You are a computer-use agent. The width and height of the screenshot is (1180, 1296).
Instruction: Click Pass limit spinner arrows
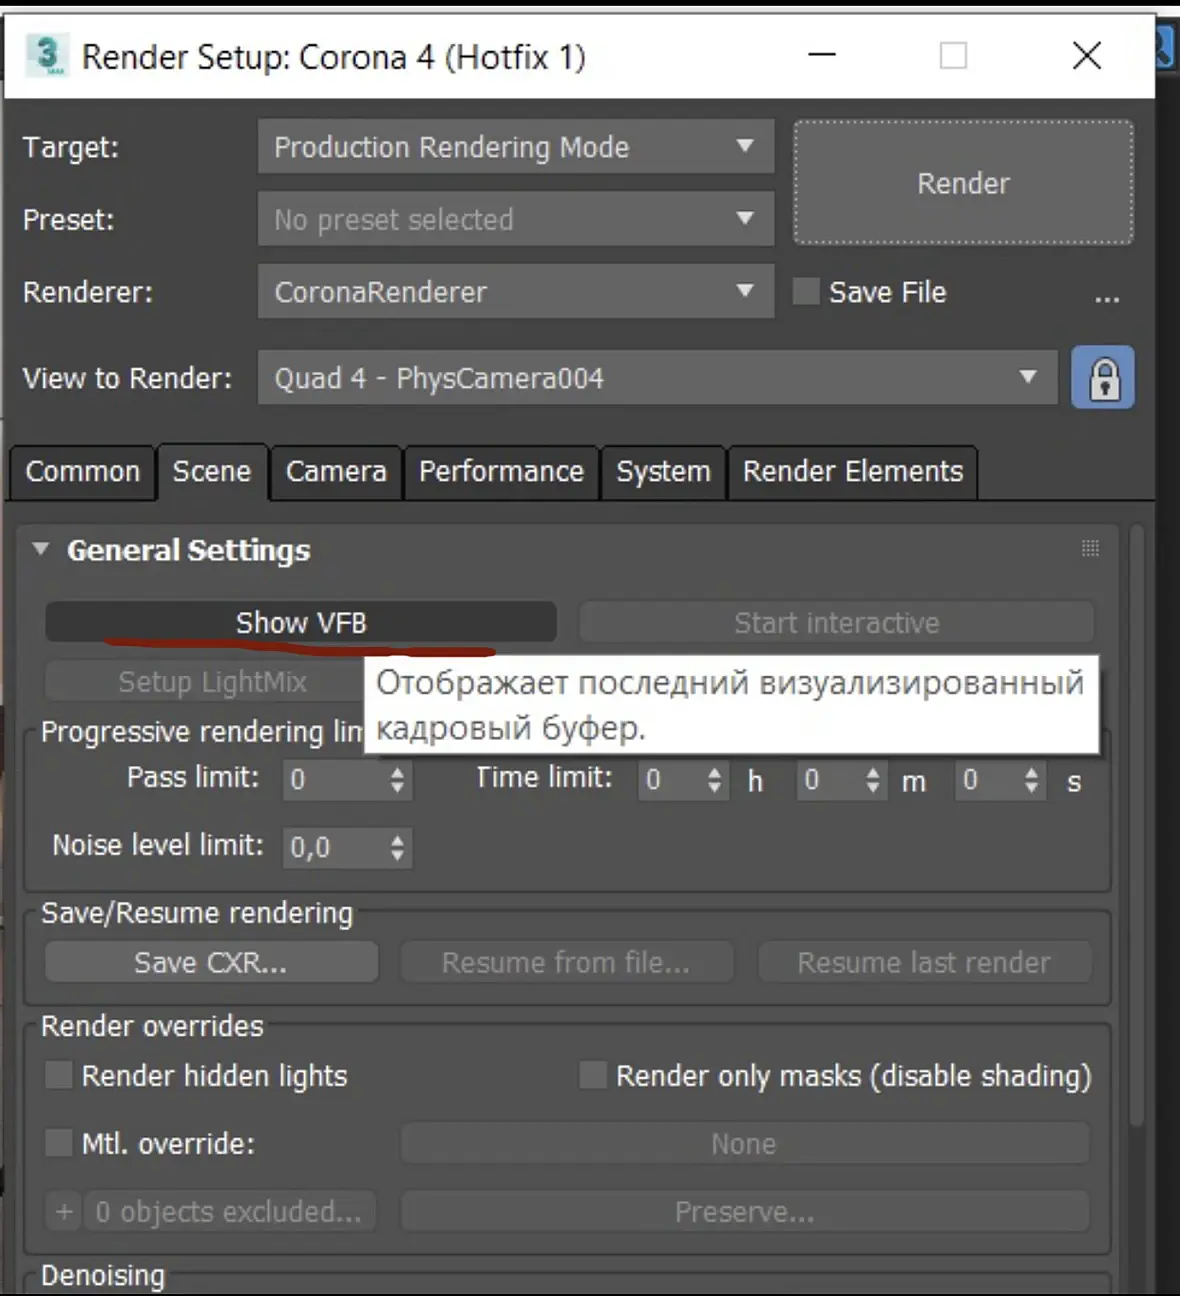pos(397,779)
